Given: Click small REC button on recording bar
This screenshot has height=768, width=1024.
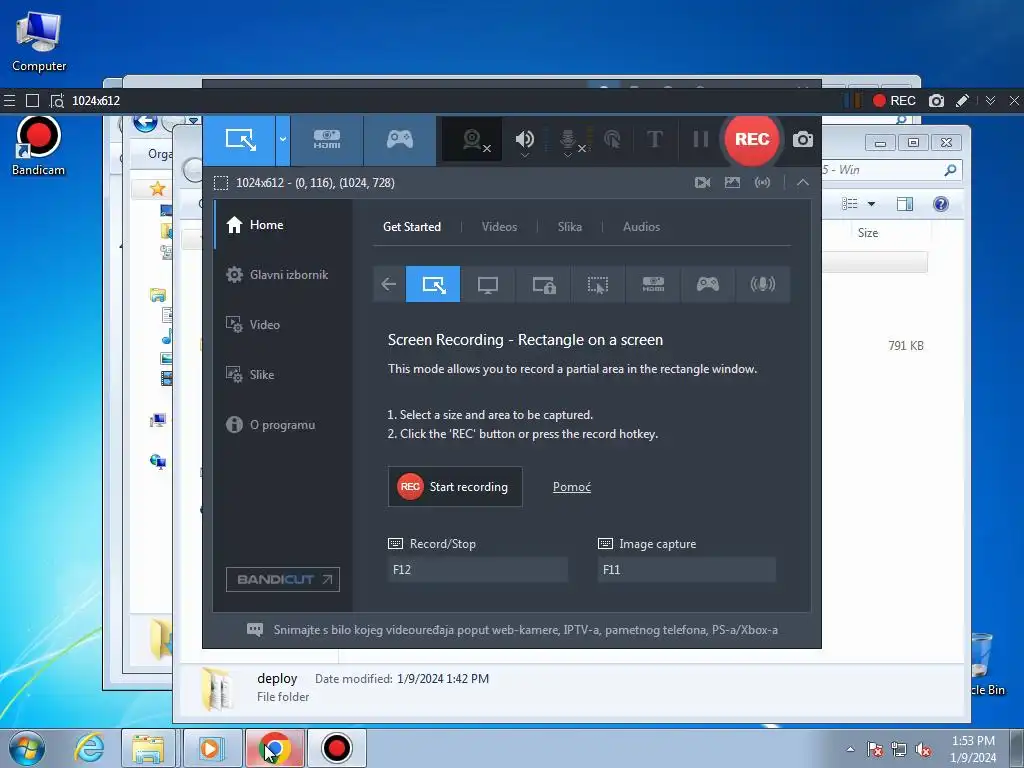Looking at the screenshot, I should click(x=895, y=101).
